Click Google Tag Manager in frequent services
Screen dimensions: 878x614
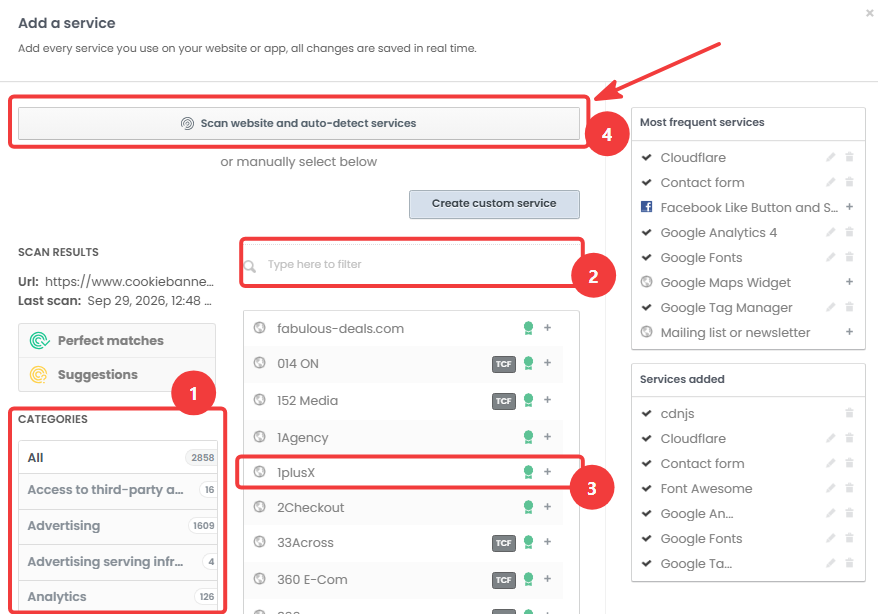[726, 308]
